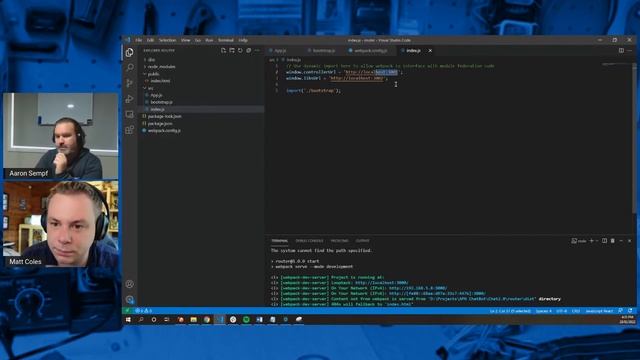640x360 pixels.
Task: Open the Go menu
Action: click(x=198, y=40)
